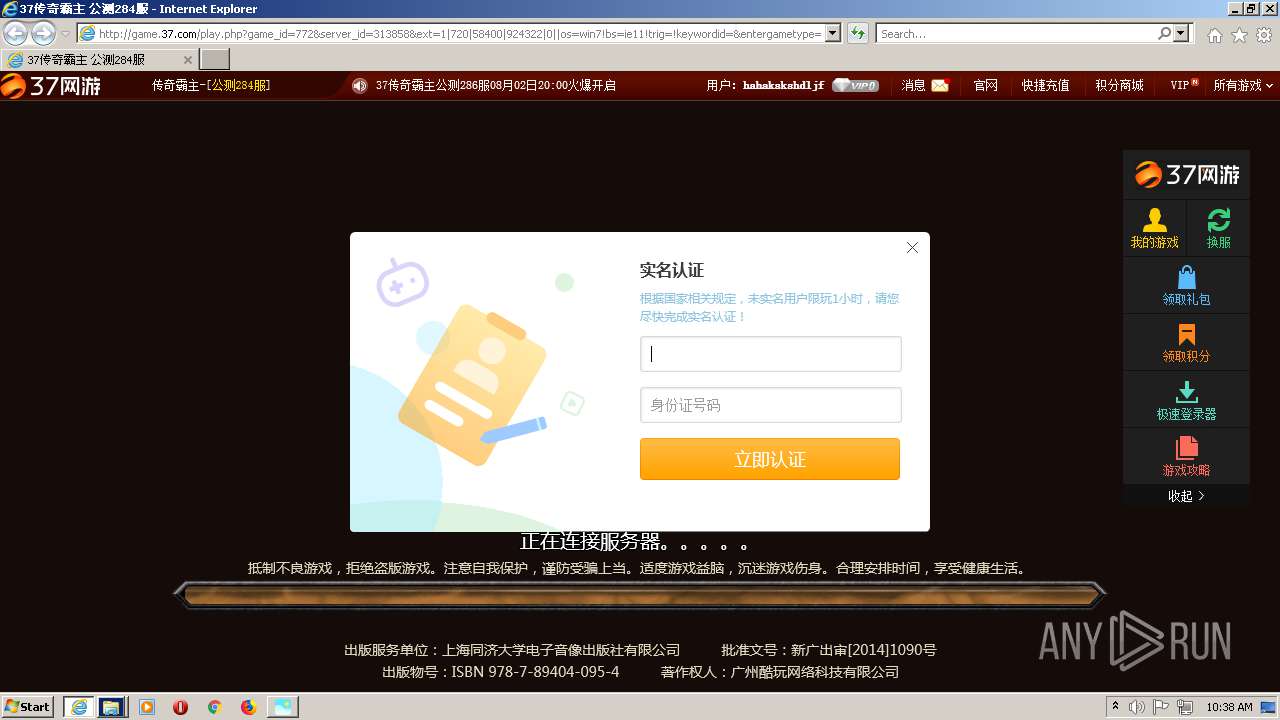
Task: Refresh the page with the refresh icon
Action: pos(857,34)
